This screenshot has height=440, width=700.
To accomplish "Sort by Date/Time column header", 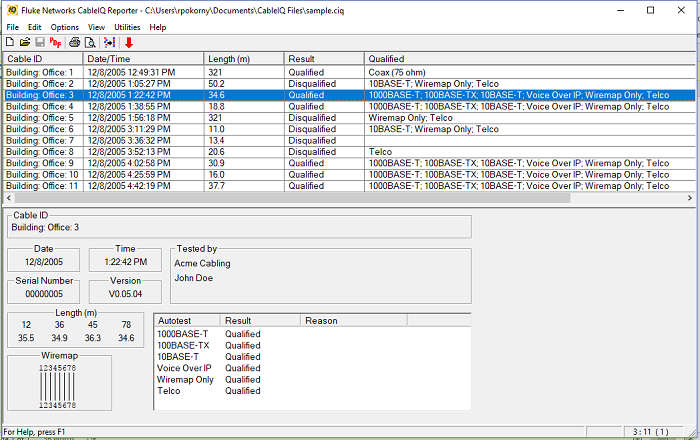I will pos(143,59).
